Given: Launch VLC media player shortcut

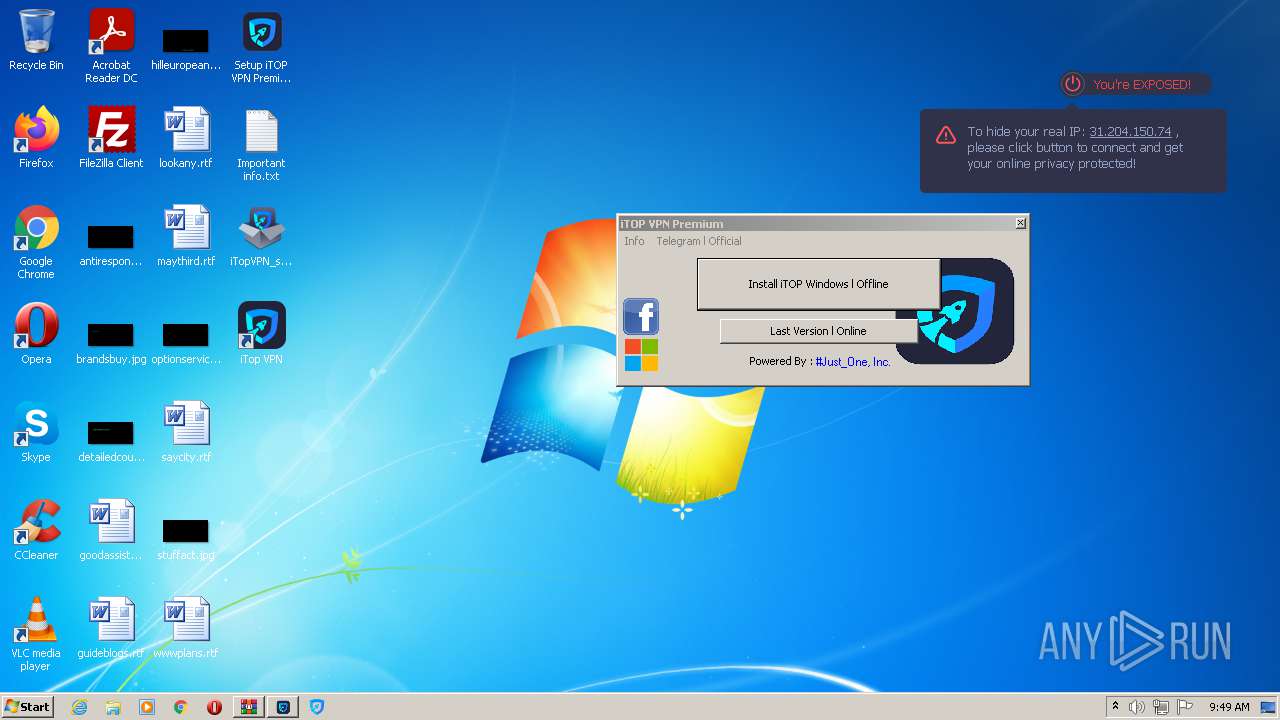Looking at the screenshot, I should pos(36,634).
